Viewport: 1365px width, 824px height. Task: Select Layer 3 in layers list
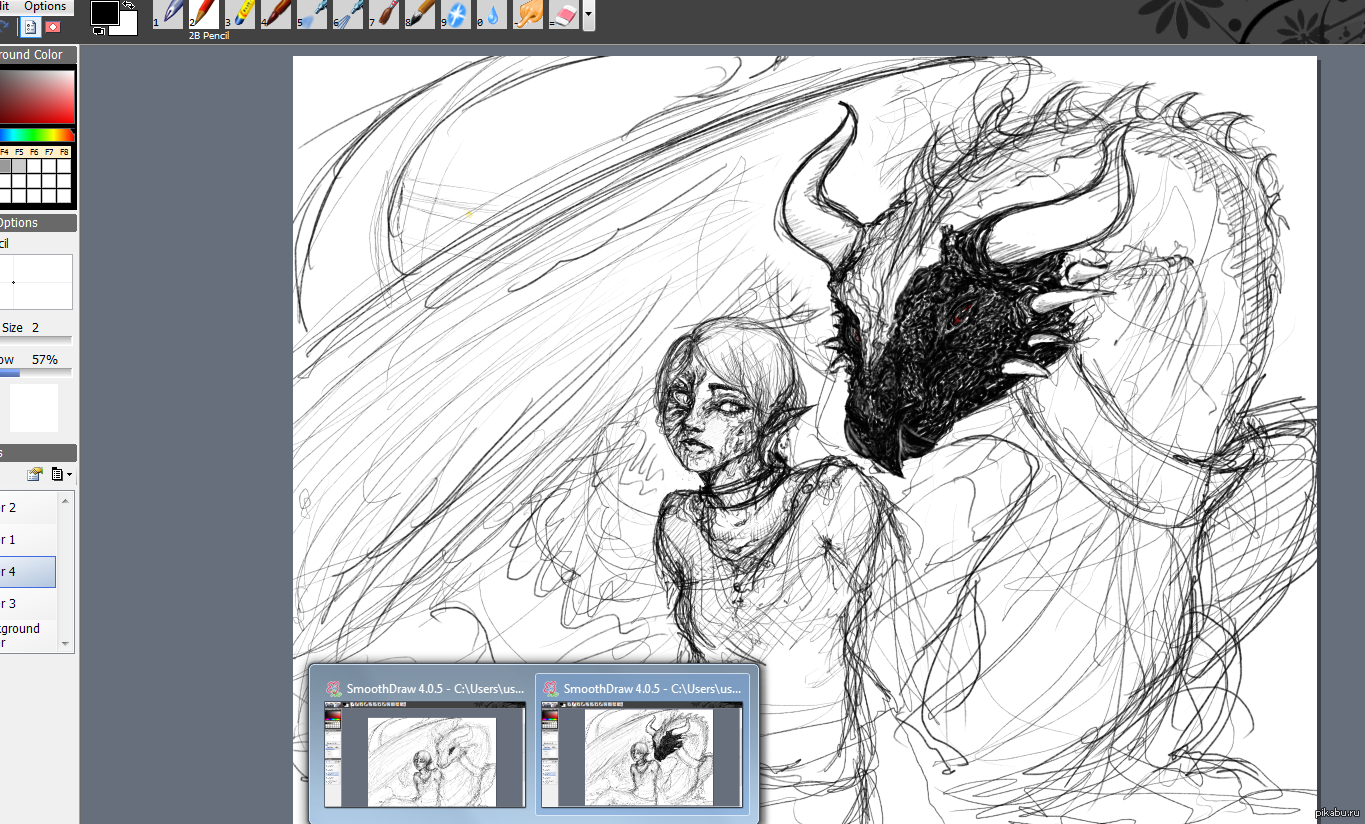(28, 604)
